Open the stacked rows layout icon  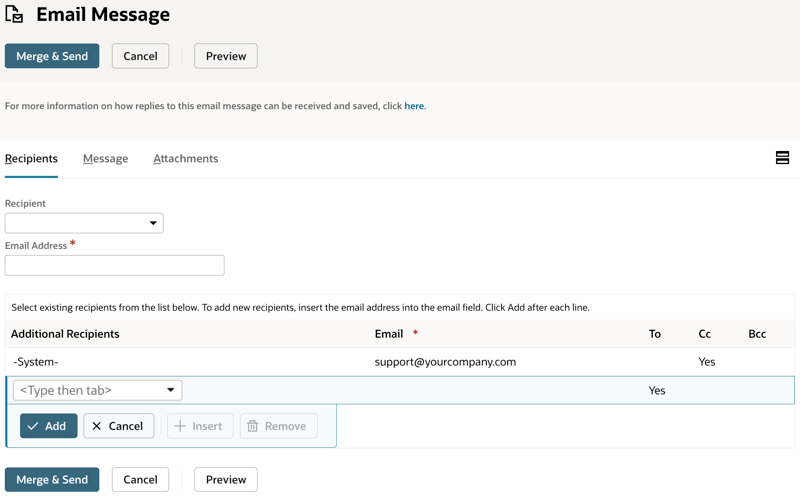coord(782,158)
